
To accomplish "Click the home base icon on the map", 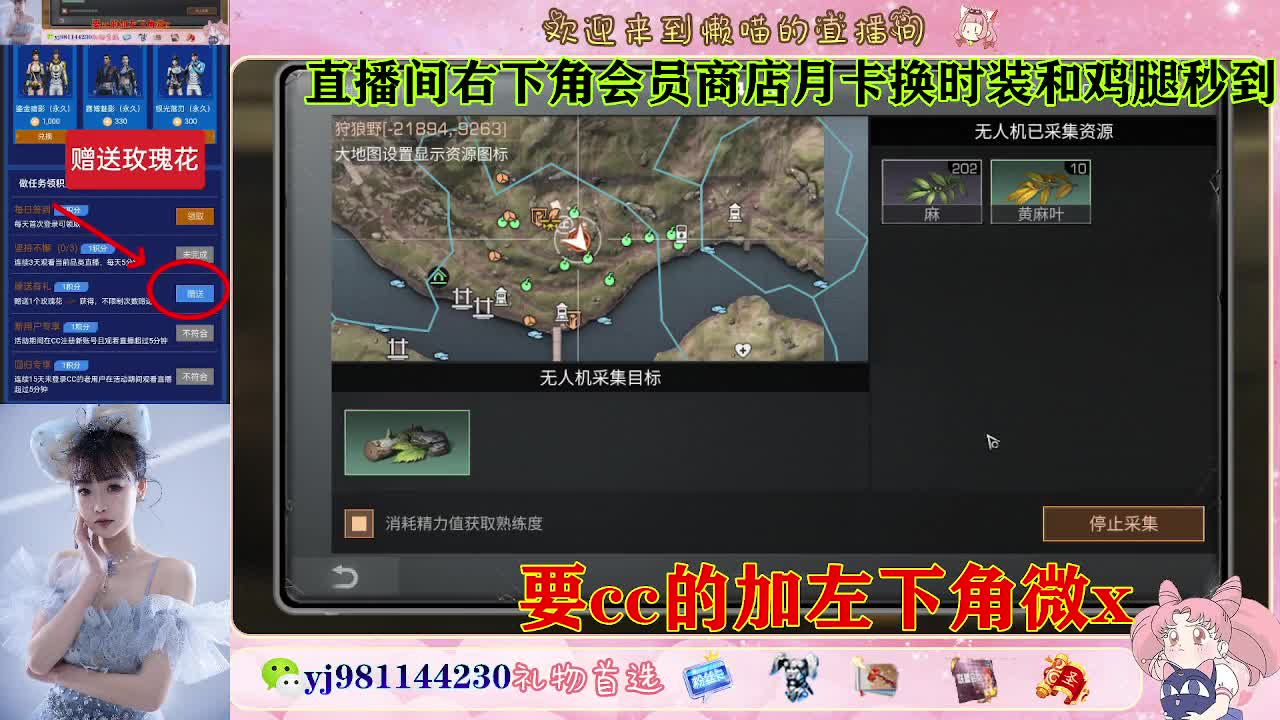I will coord(439,275).
